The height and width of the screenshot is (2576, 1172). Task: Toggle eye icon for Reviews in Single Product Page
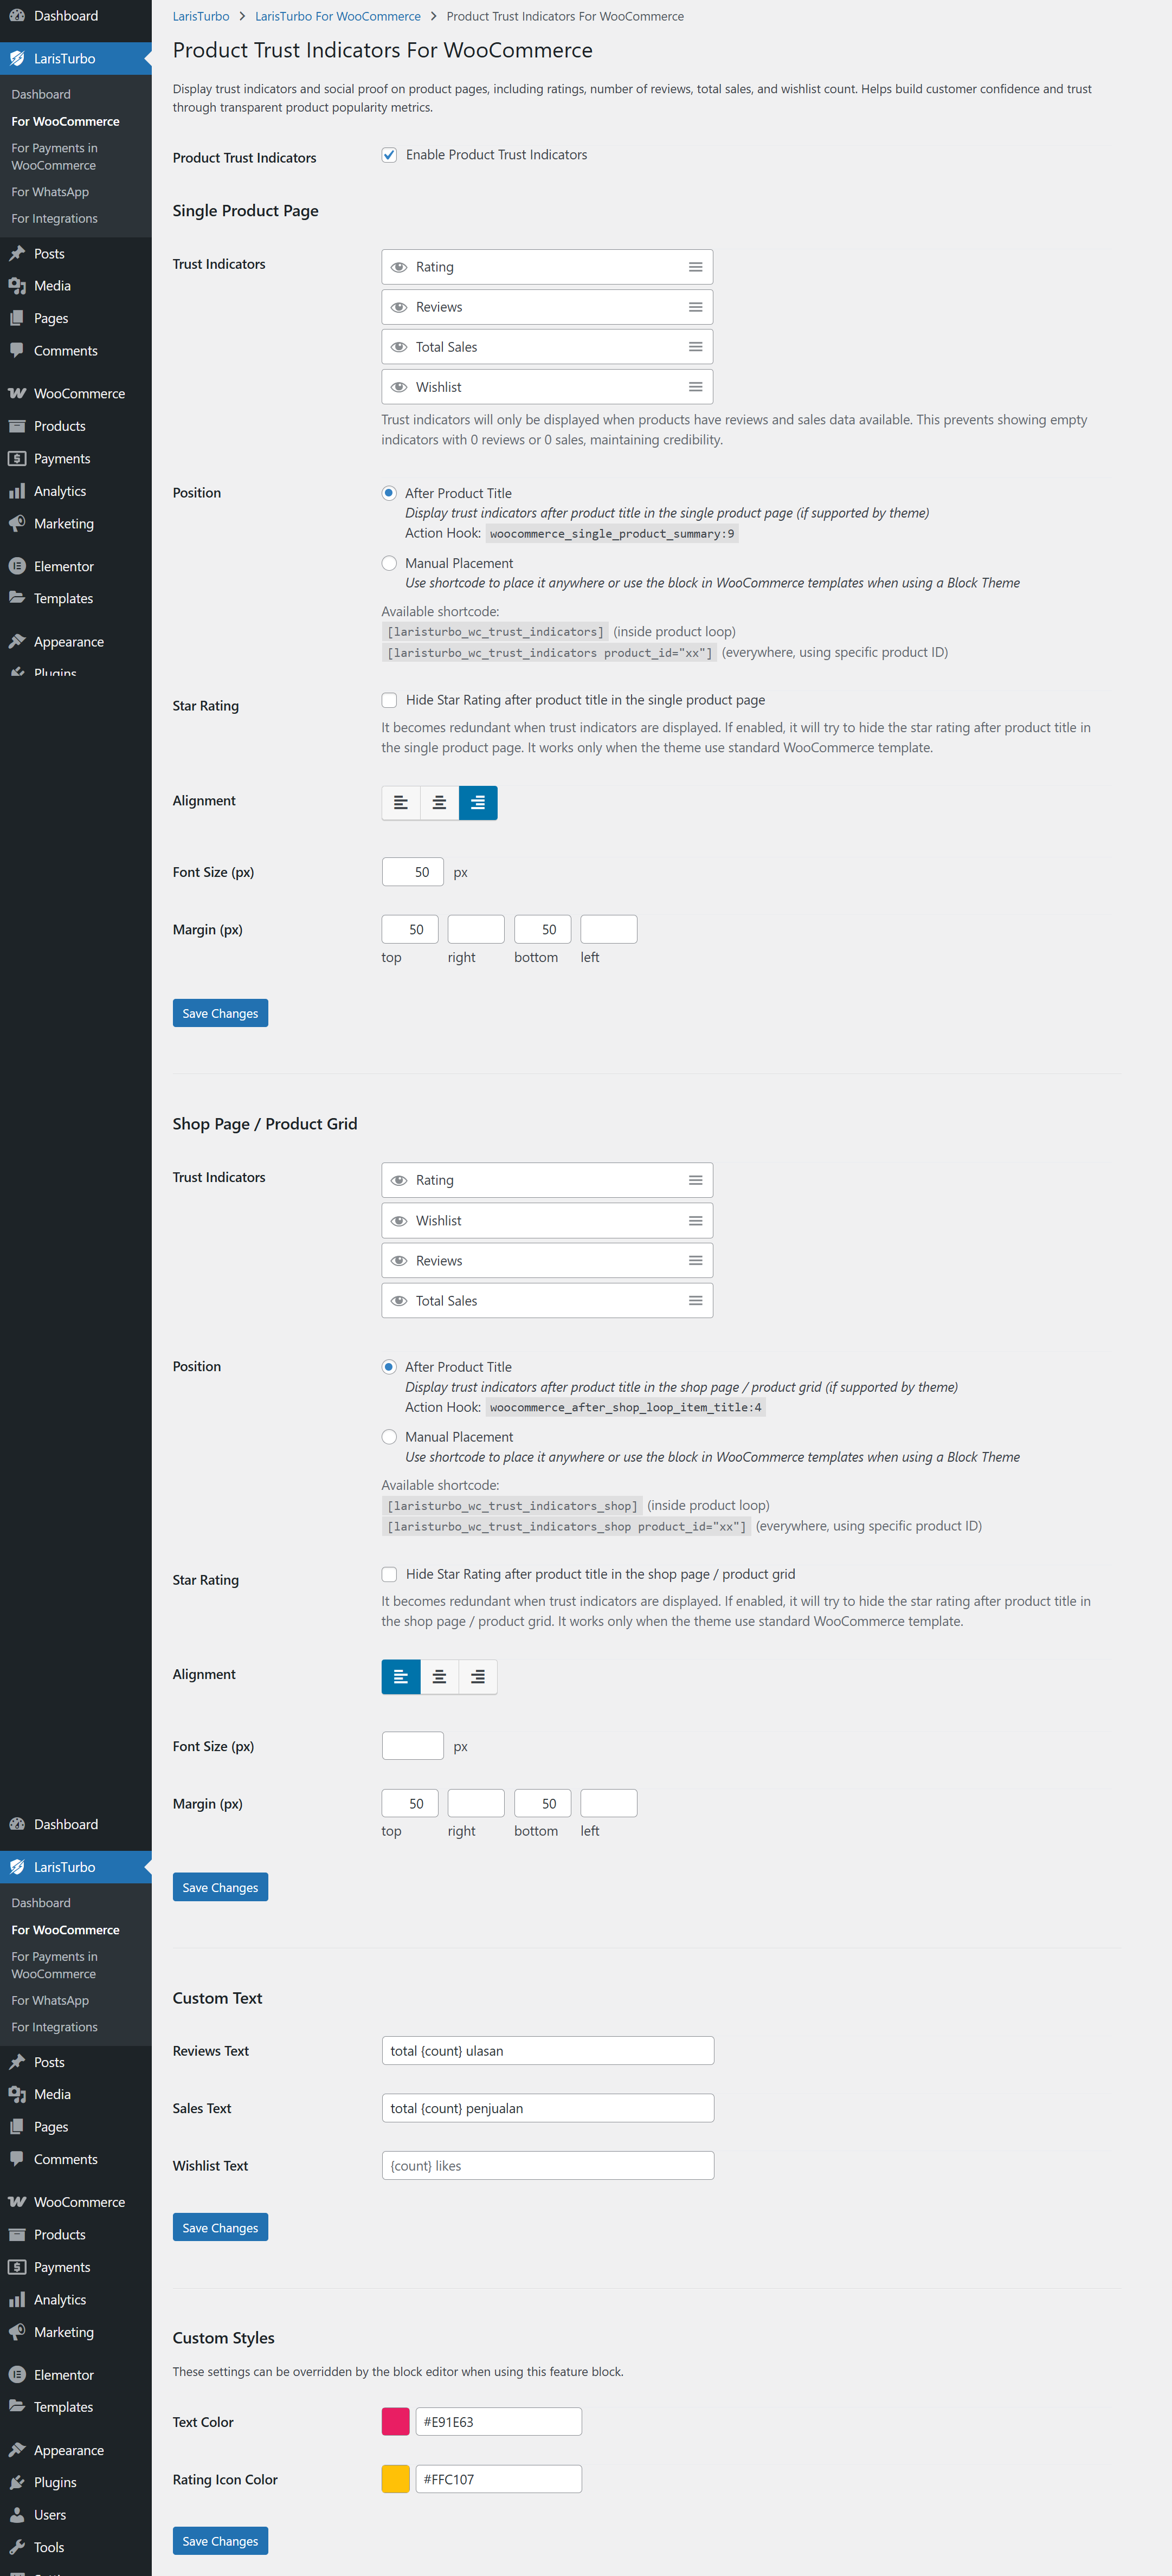tap(399, 307)
